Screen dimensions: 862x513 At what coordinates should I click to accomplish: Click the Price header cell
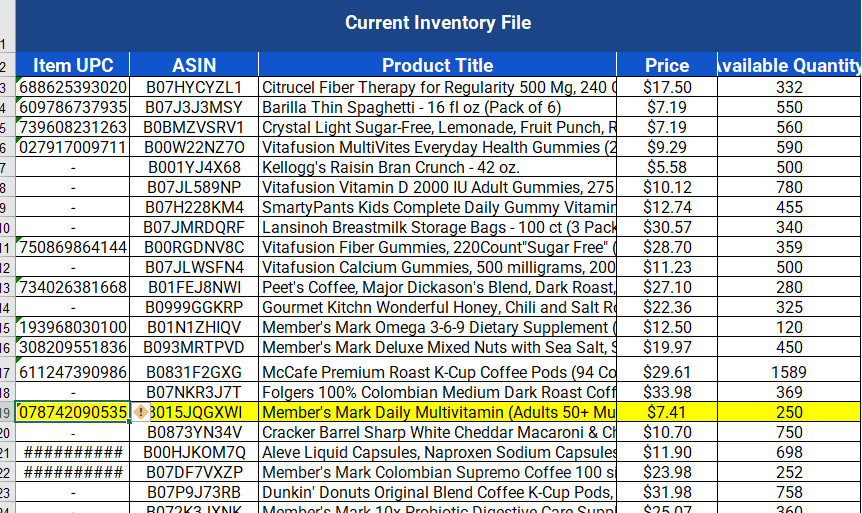[667, 65]
